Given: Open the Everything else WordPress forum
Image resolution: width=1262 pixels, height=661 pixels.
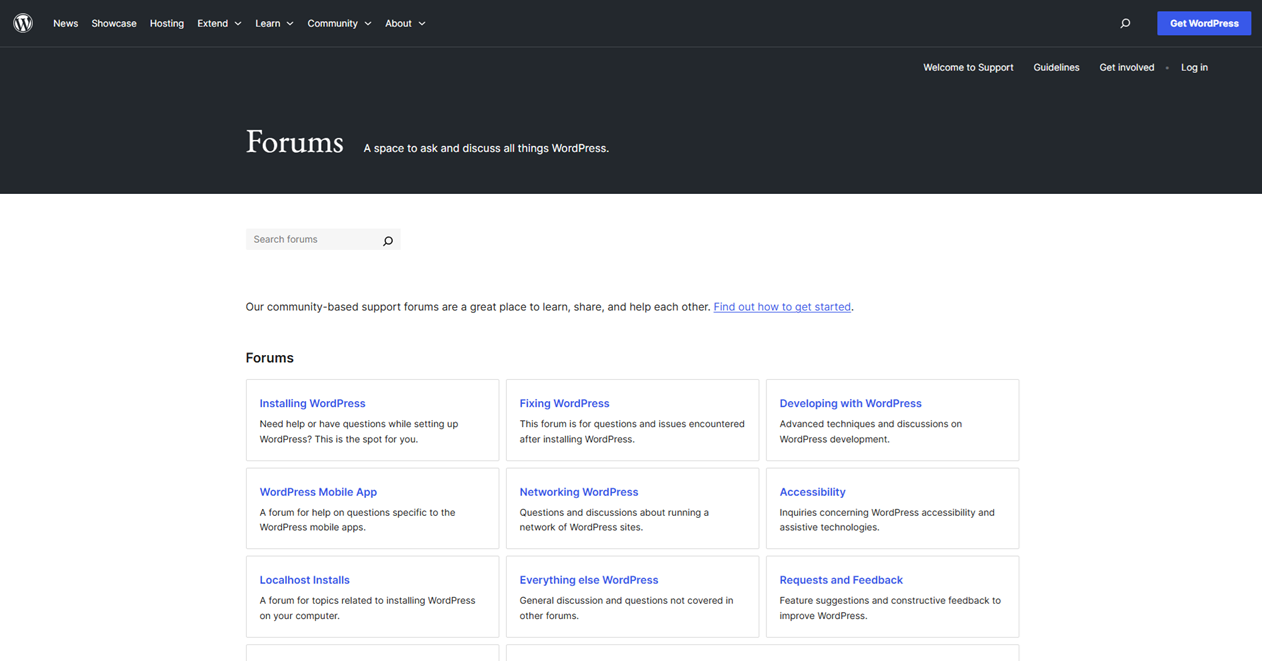Looking at the screenshot, I should click(588, 580).
